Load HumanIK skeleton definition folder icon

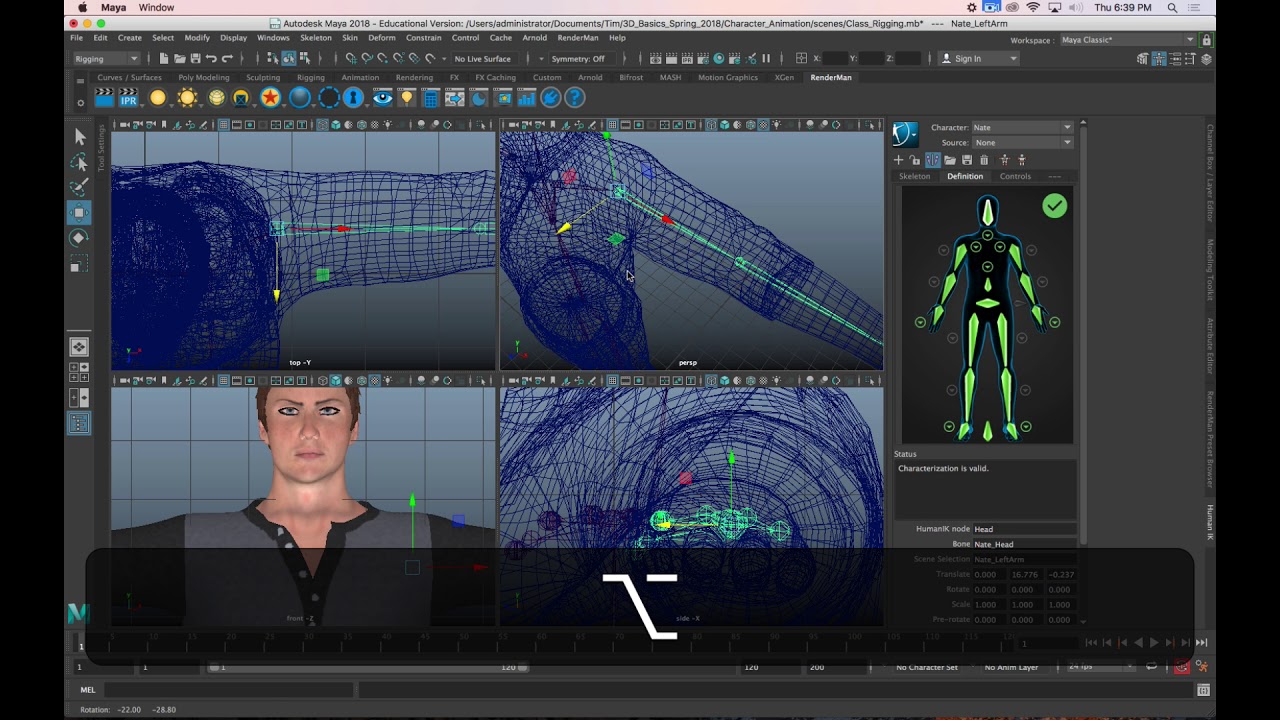(x=950, y=160)
